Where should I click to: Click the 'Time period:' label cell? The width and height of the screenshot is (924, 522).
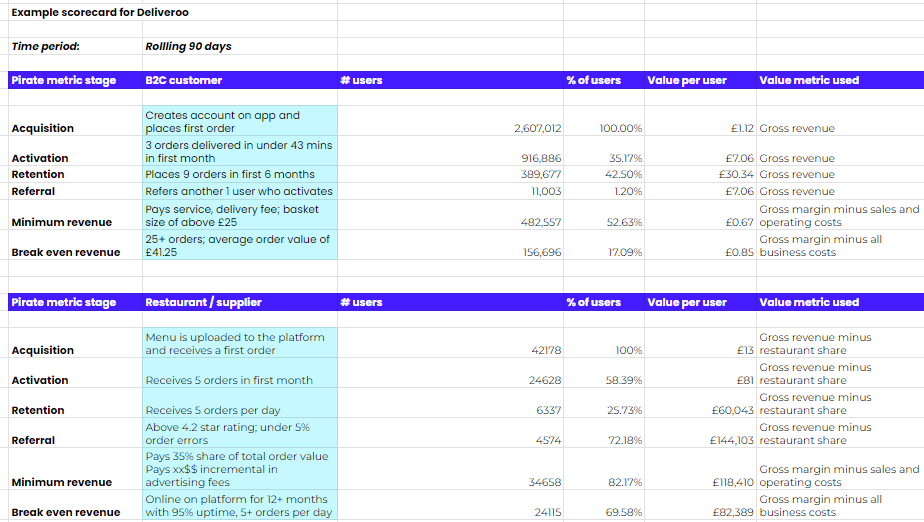point(75,46)
